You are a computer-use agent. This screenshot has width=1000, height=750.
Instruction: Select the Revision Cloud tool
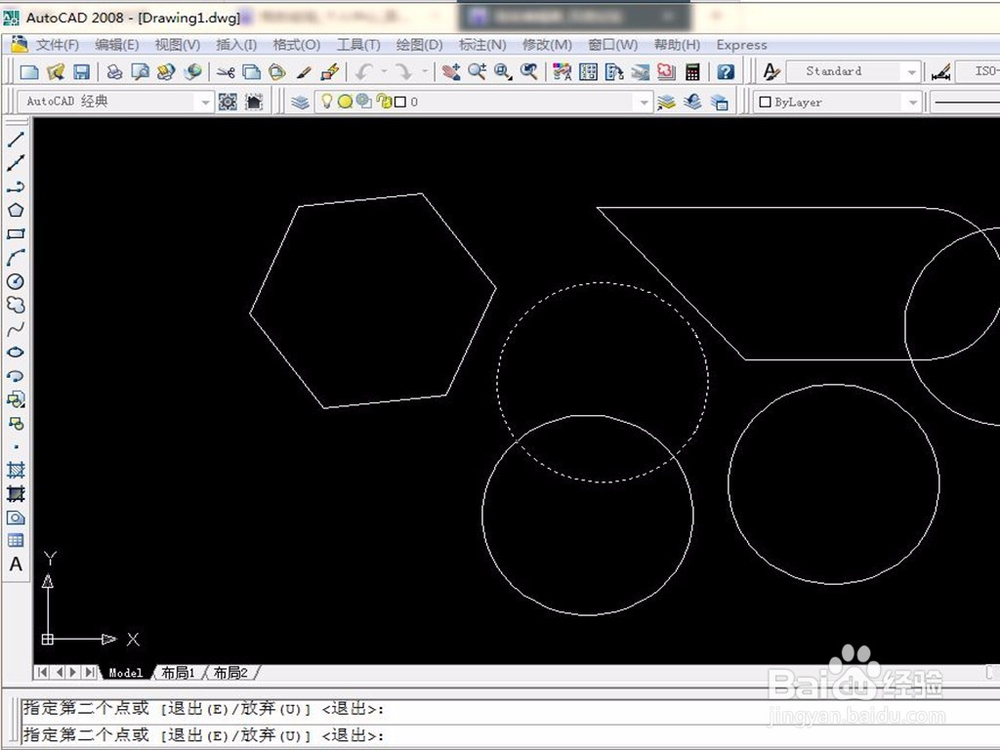(15, 305)
